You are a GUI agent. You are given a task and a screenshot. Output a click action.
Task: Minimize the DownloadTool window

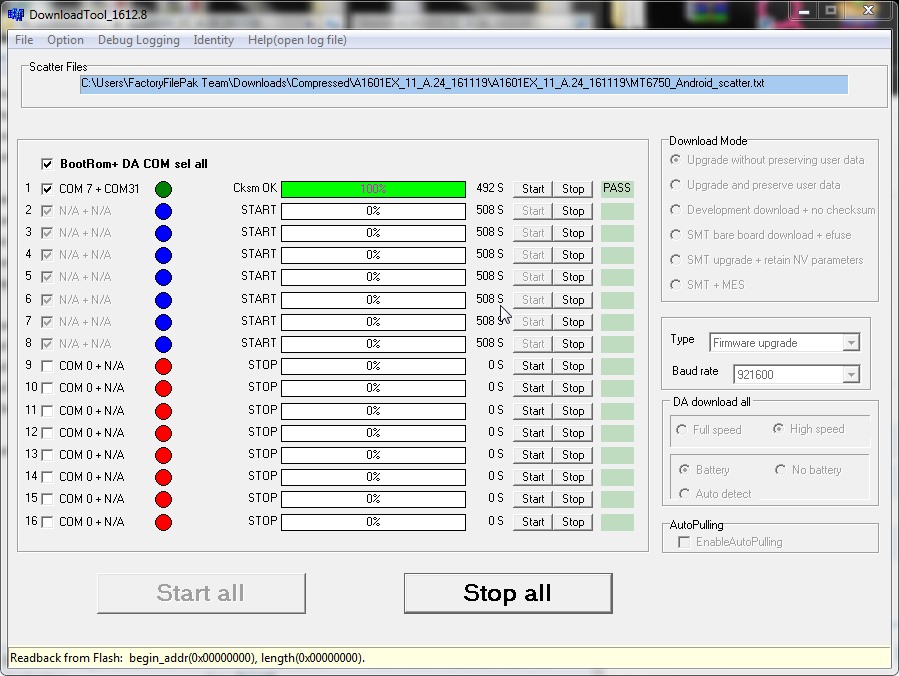tap(804, 11)
